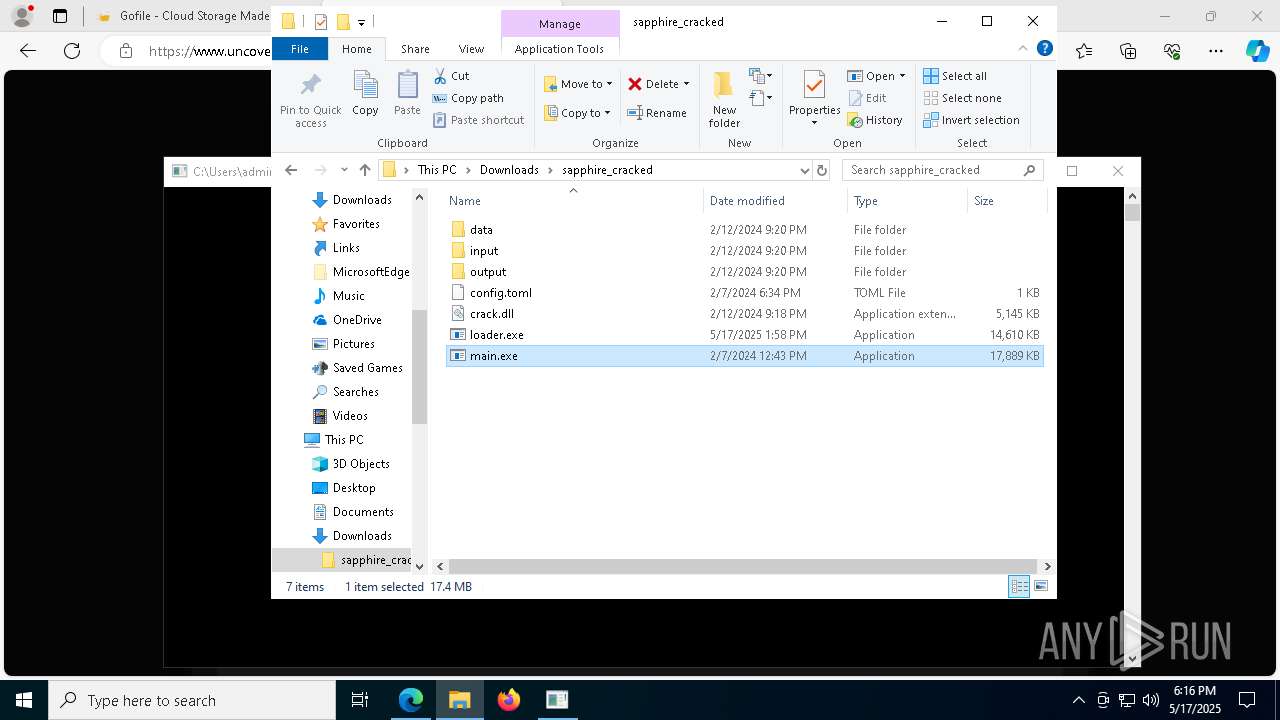Open Microsoft Edge from taskbar
Image resolution: width=1280 pixels, height=720 pixels.
click(411, 700)
